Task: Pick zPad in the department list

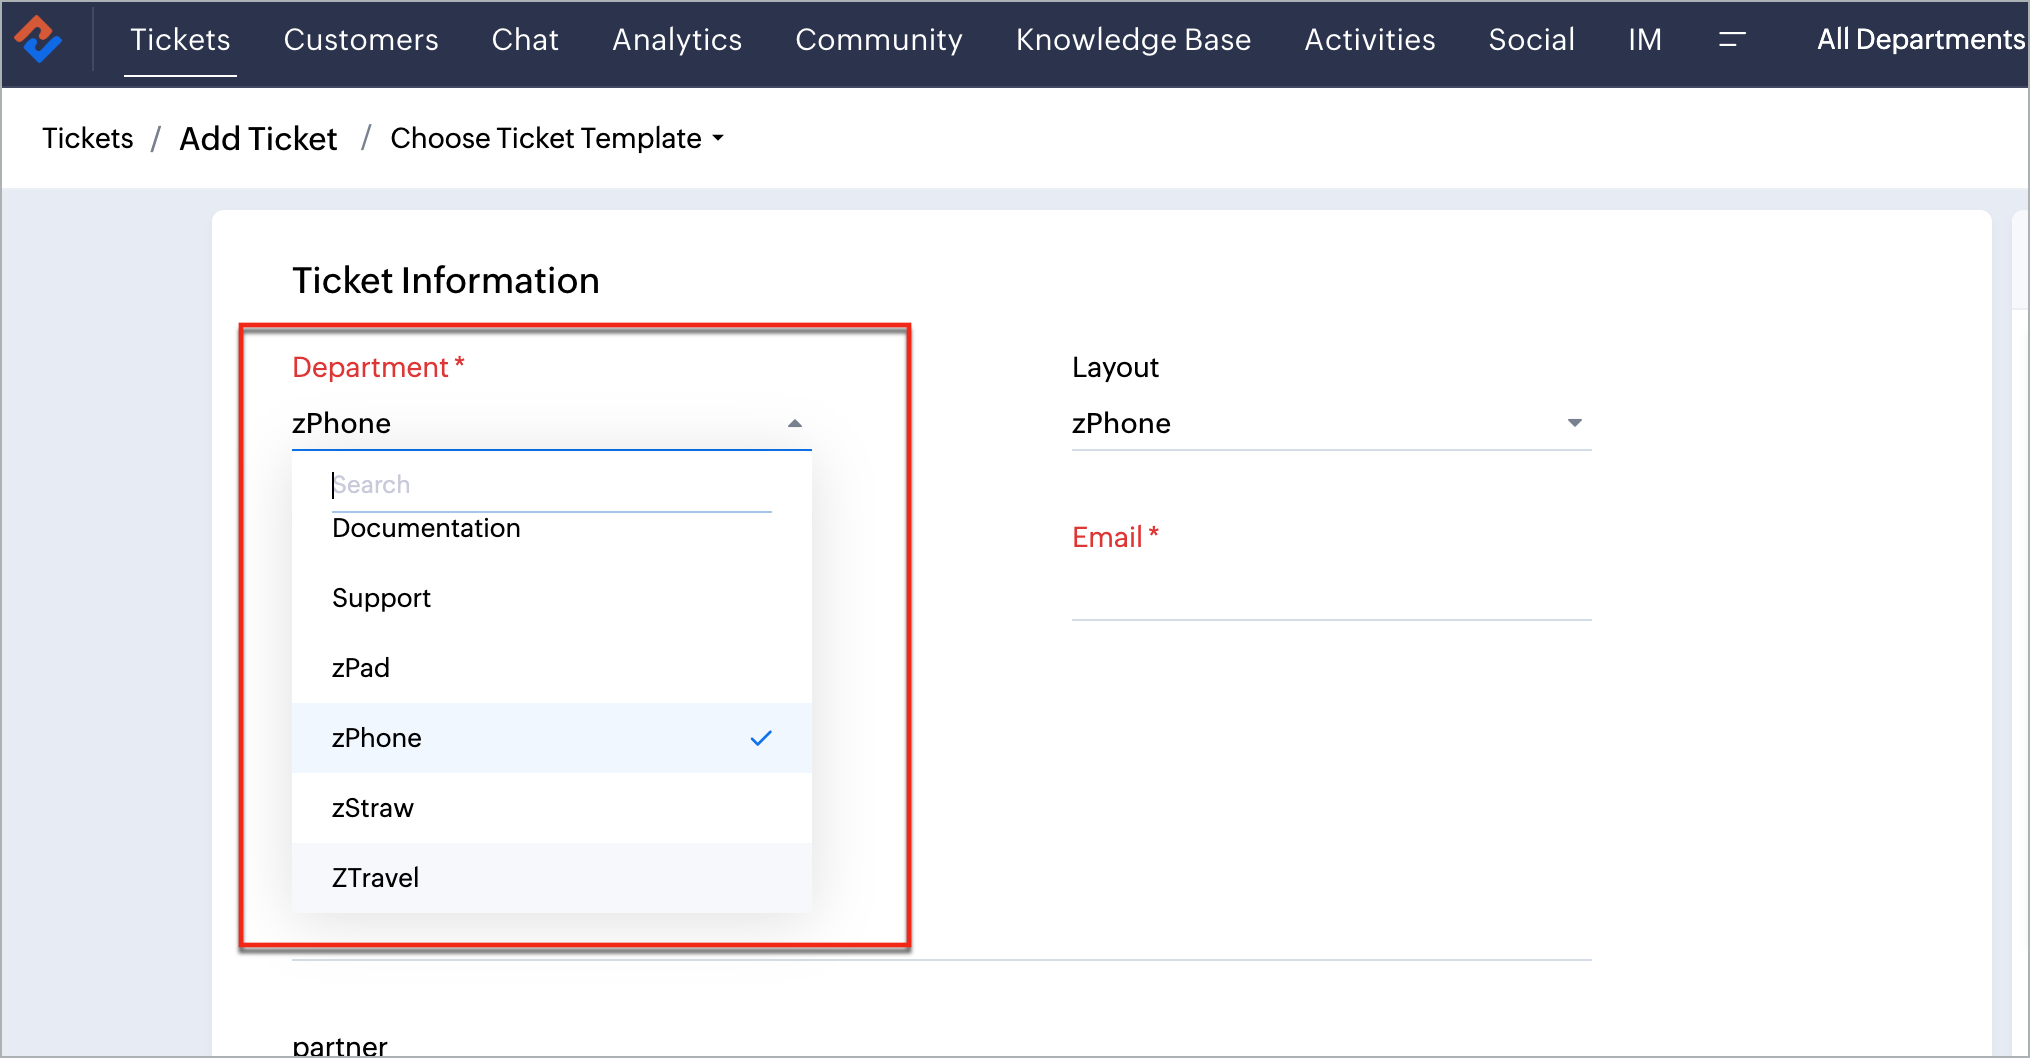Action: pyautogui.click(x=360, y=668)
